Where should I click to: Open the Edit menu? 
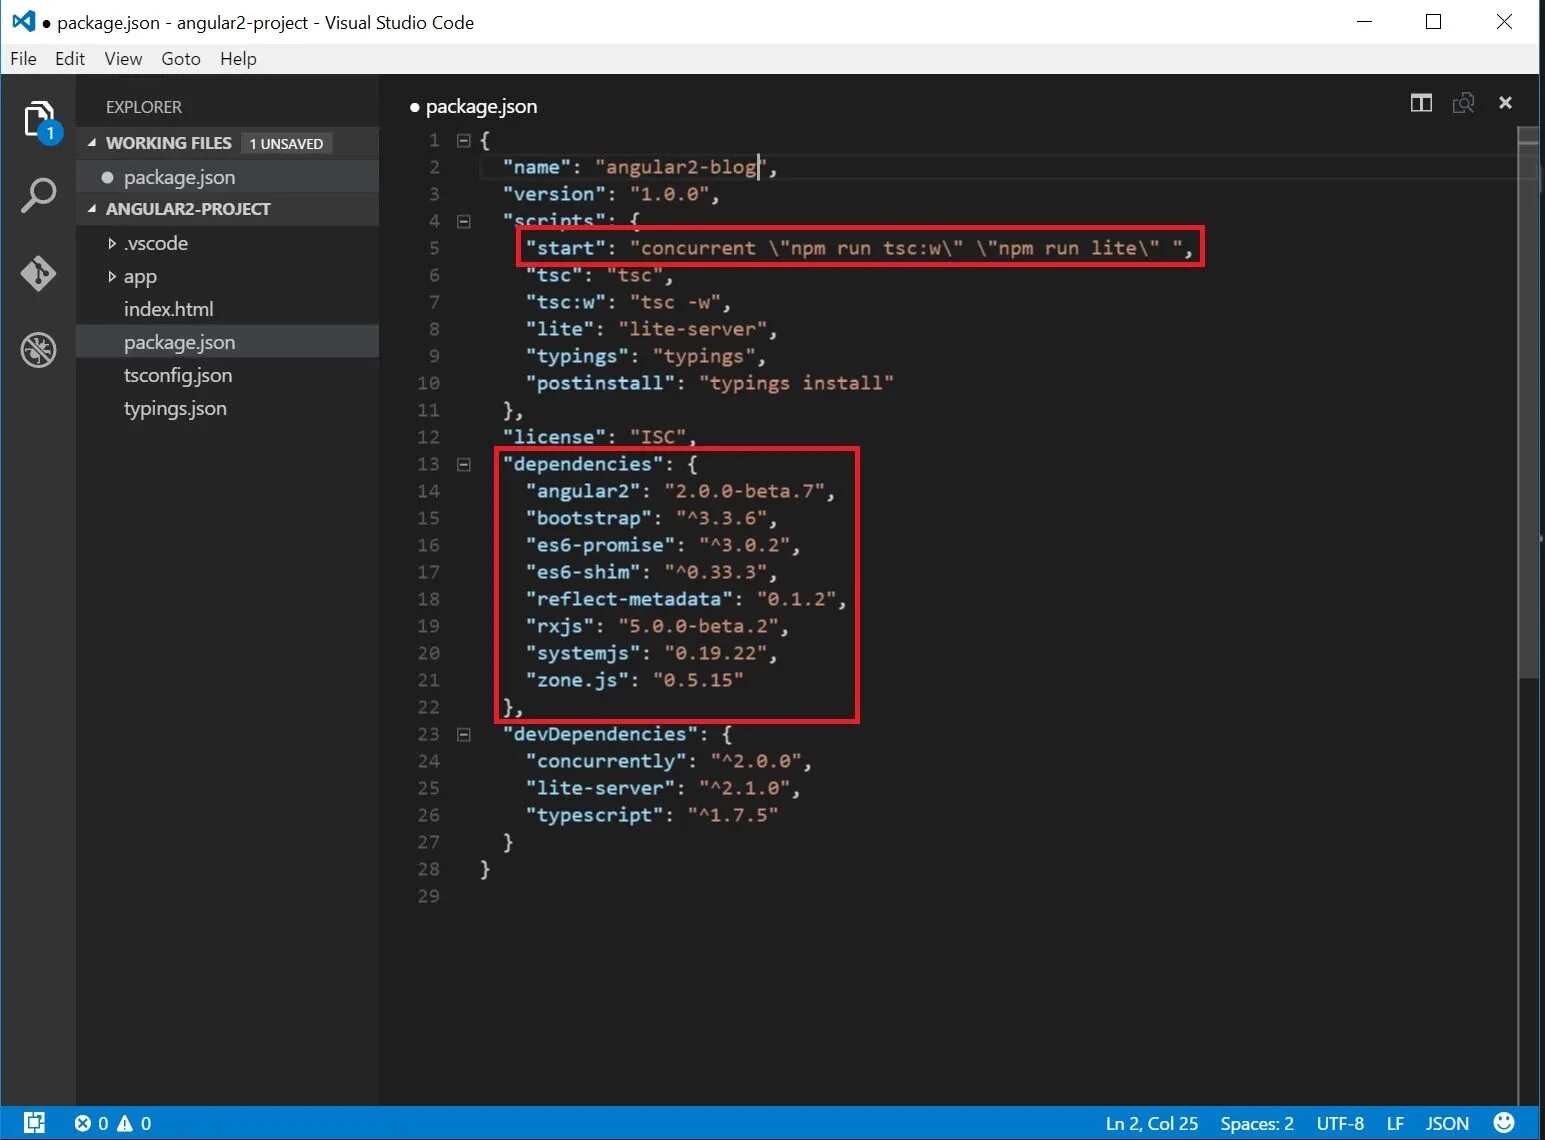coord(70,59)
